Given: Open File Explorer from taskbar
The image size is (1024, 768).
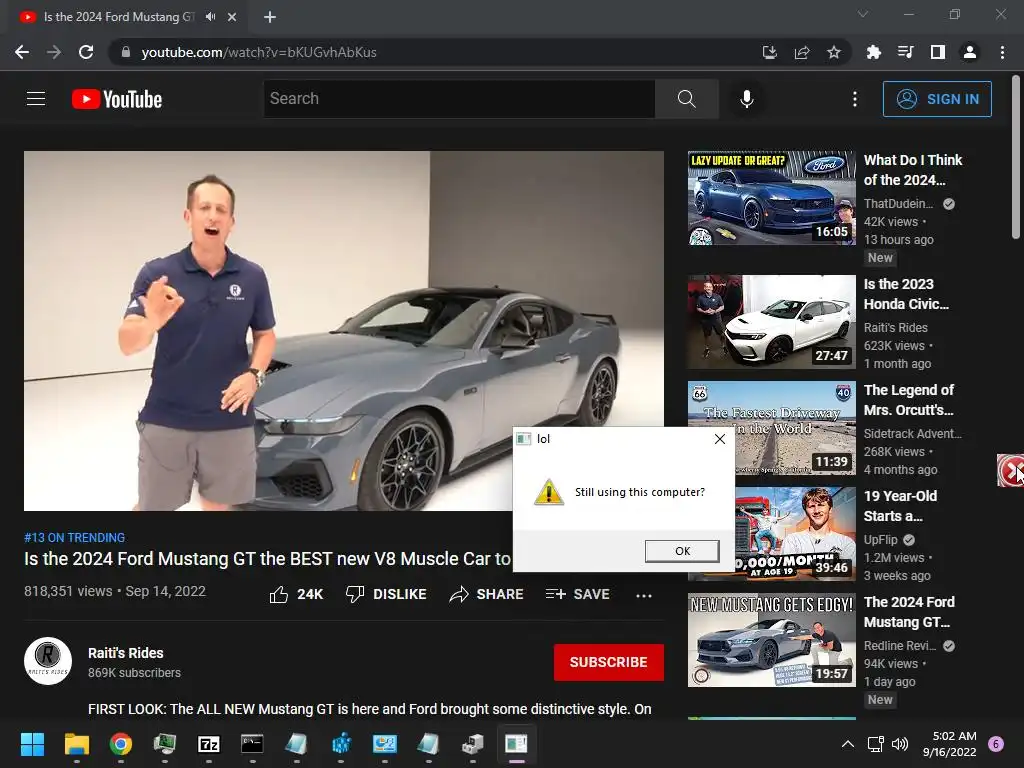Looking at the screenshot, I should (x=76, y=744).
